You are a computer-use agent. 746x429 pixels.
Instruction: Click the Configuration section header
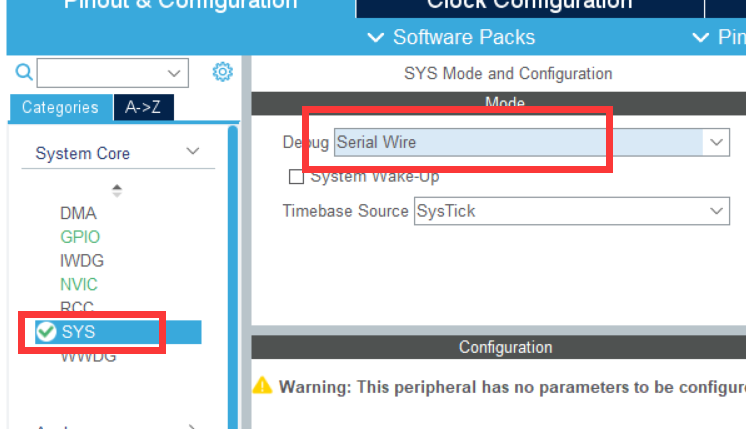click(499, 347)
